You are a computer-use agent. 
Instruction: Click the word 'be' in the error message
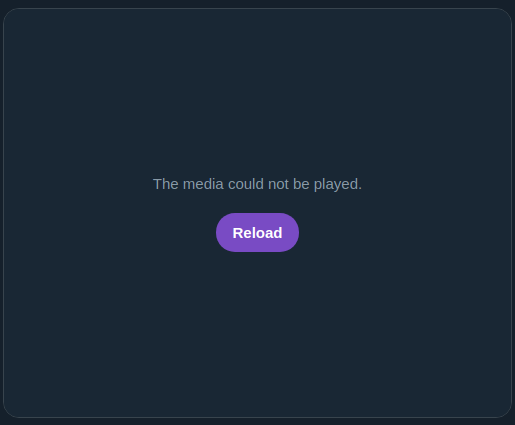[301, 184]
